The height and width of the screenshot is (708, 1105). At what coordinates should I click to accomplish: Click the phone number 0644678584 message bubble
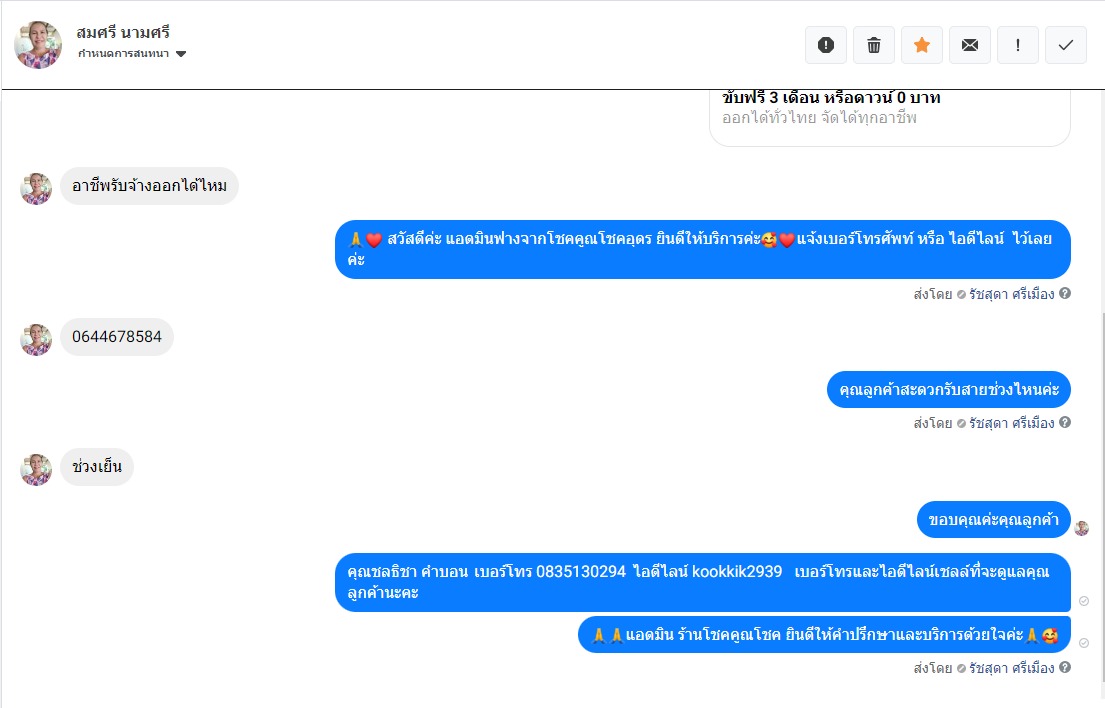pos(117,337)
